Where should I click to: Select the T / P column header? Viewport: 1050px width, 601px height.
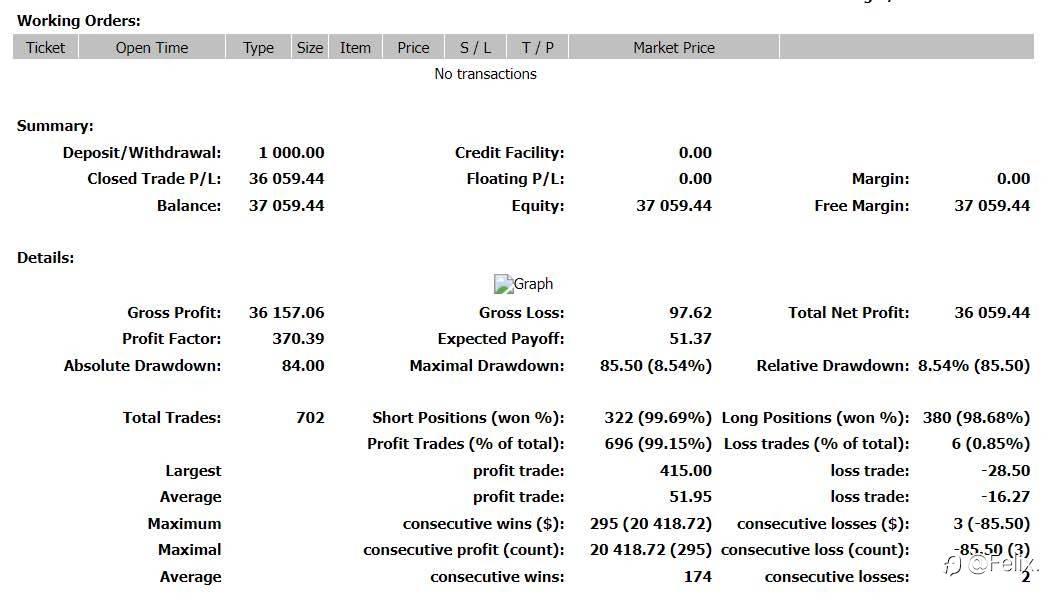pos(538,47)
